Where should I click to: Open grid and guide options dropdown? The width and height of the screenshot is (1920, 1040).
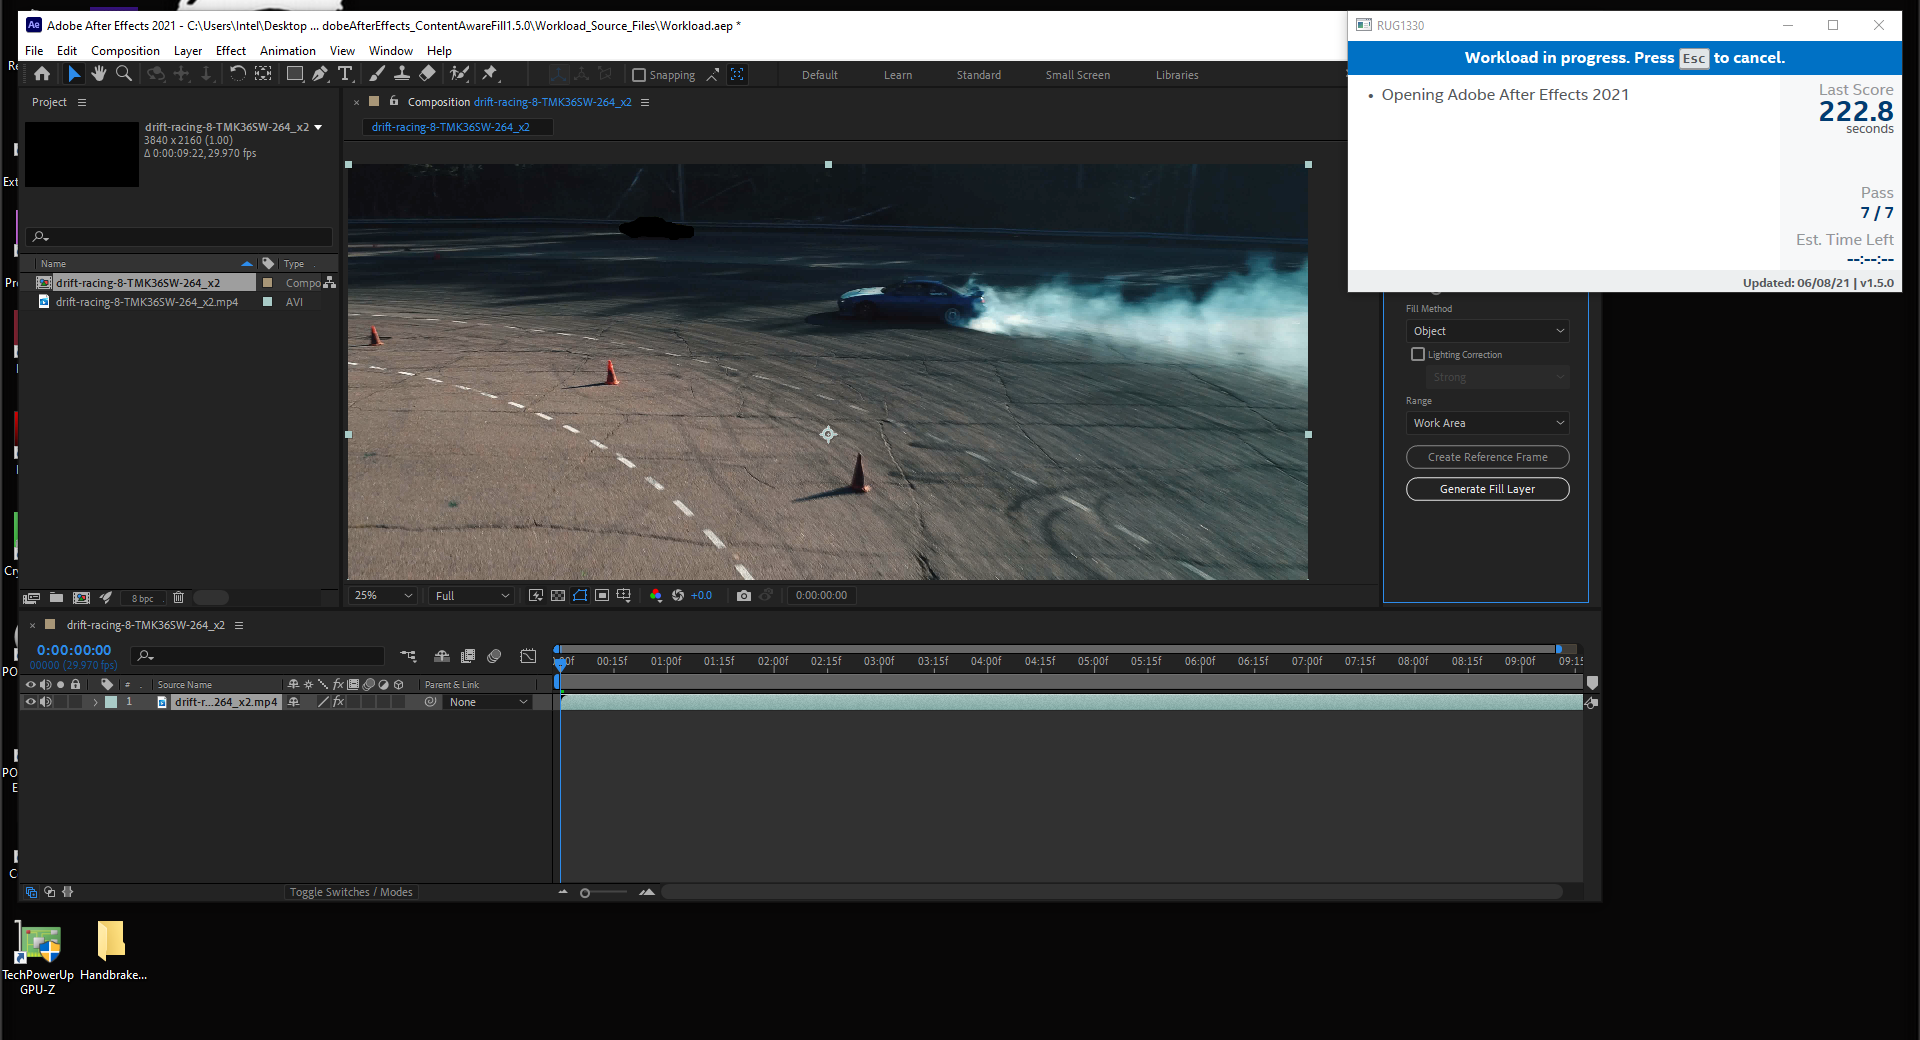click(624, 596)
